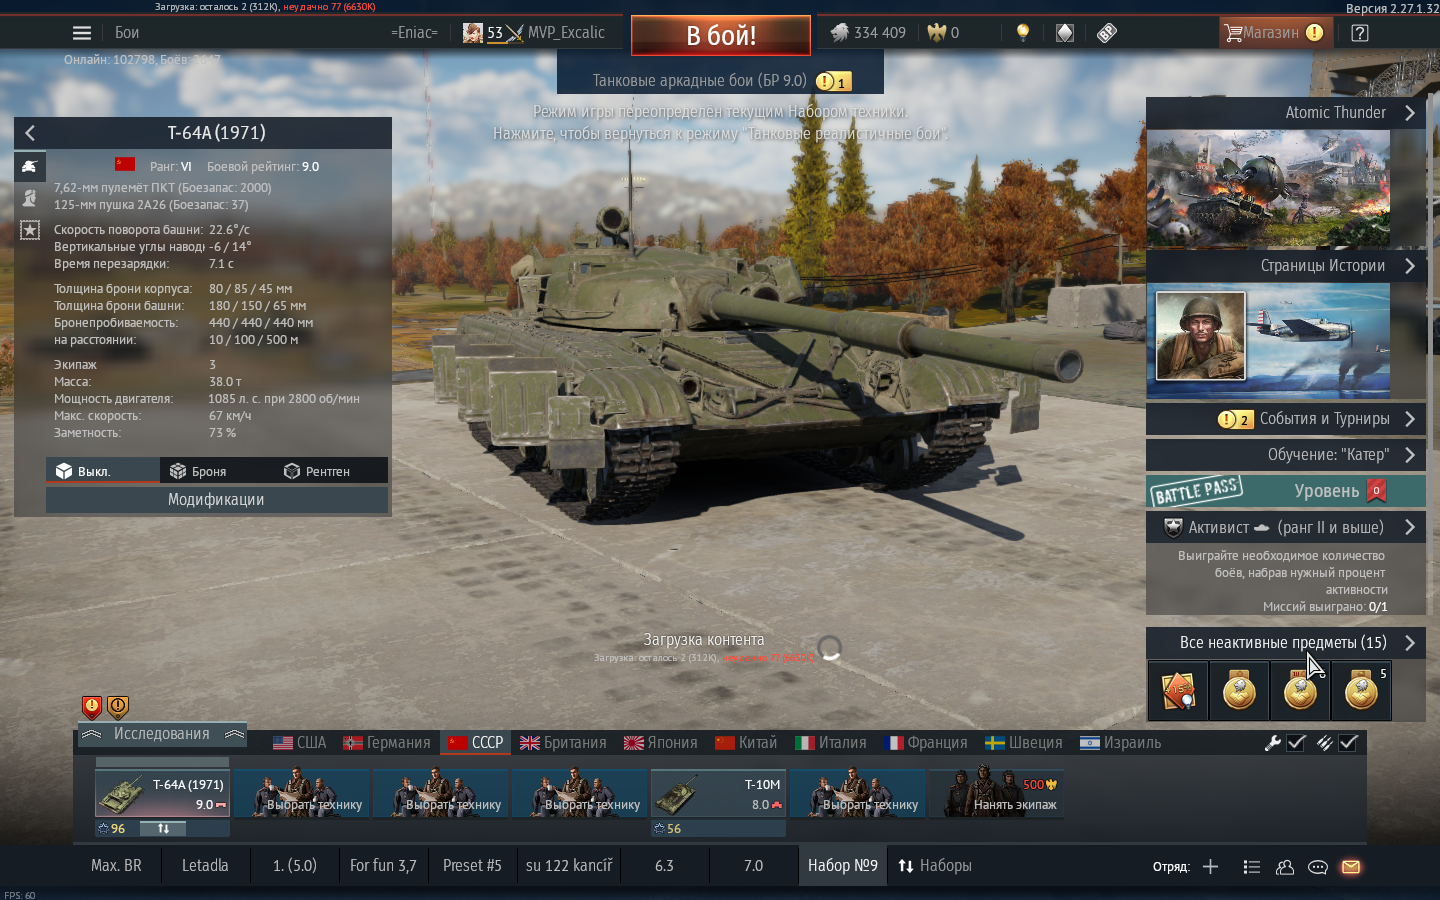The width and height of the screenshot is (1440, 900).
Task: Select the Броня armor view mode
Action: pos(198,471)
